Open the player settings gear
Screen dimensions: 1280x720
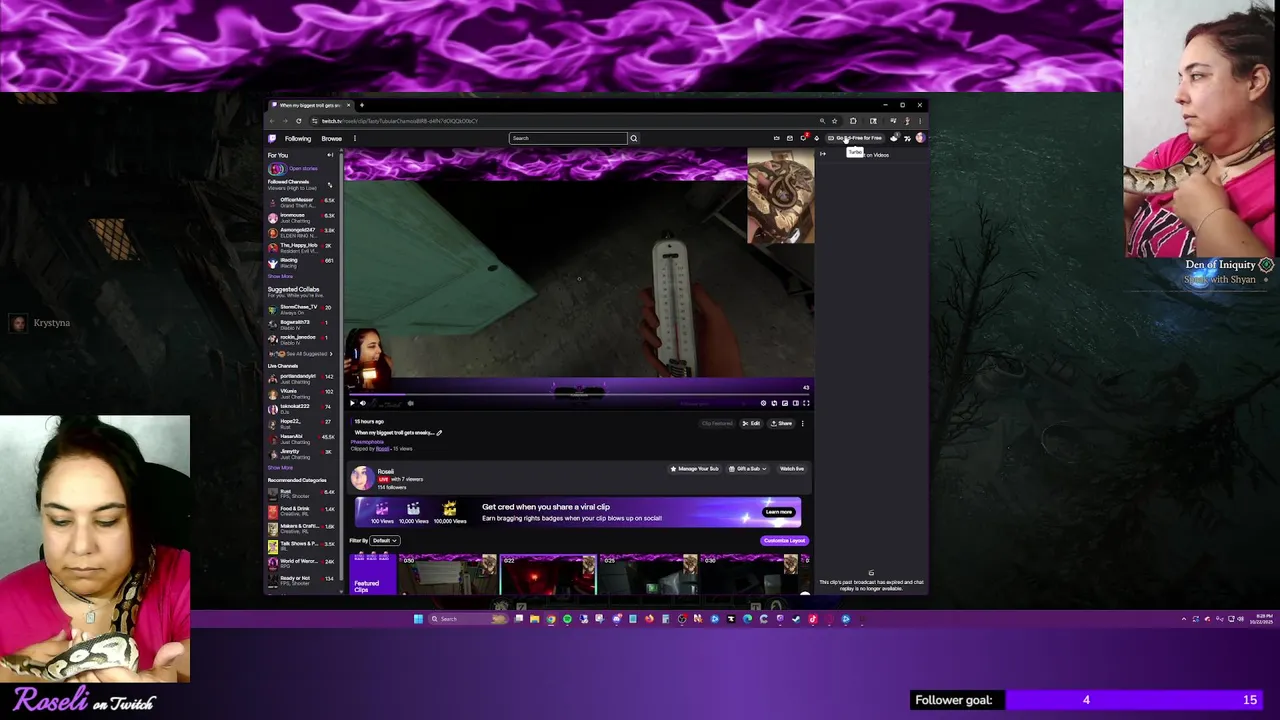coord(763,403)
